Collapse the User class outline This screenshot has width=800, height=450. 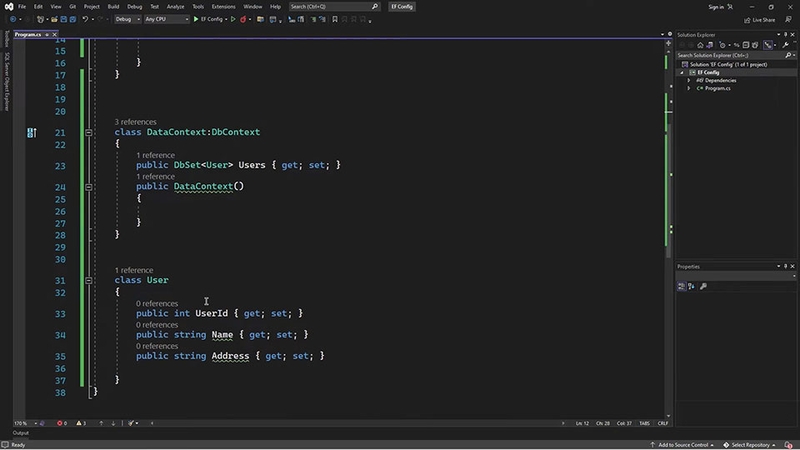[89, 281]
